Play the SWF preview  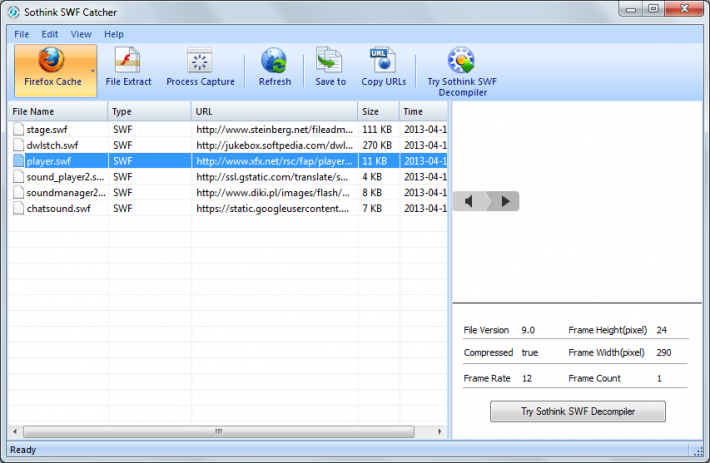click(x=504, y=201)
